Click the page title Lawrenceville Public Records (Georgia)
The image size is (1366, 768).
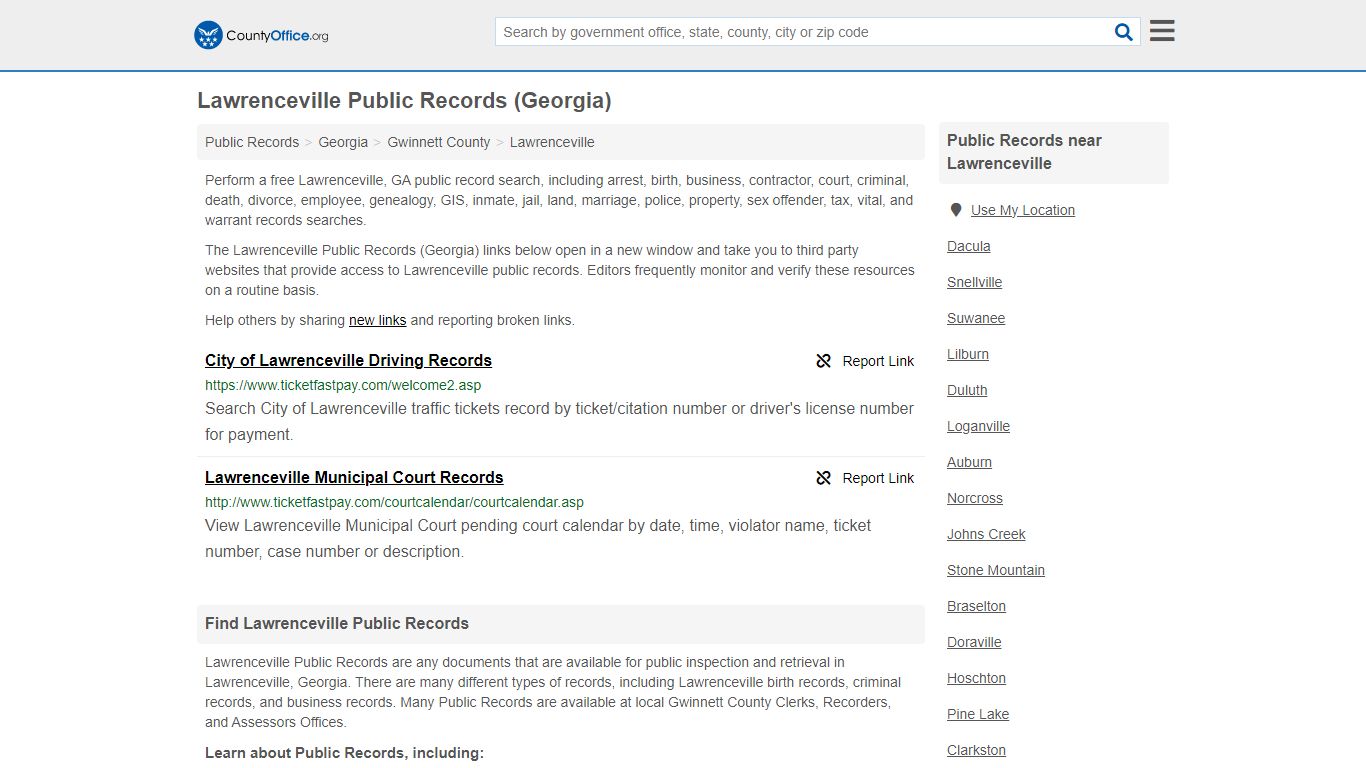(404, 100)
